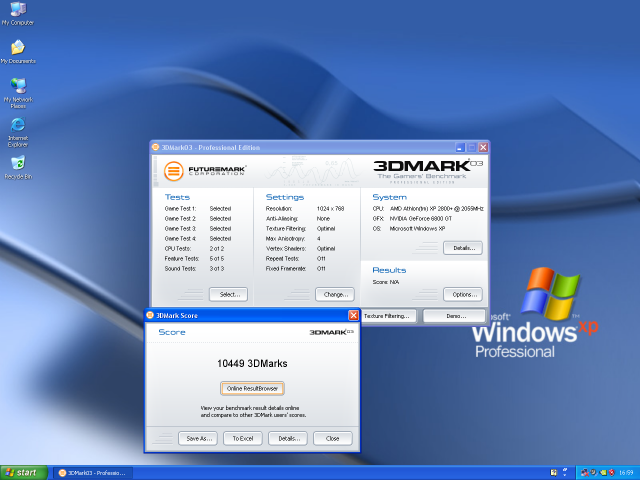Click the Sound Tests label
Image resolution: width=640 pixels, height=480 pixels.
coord(180,269)
